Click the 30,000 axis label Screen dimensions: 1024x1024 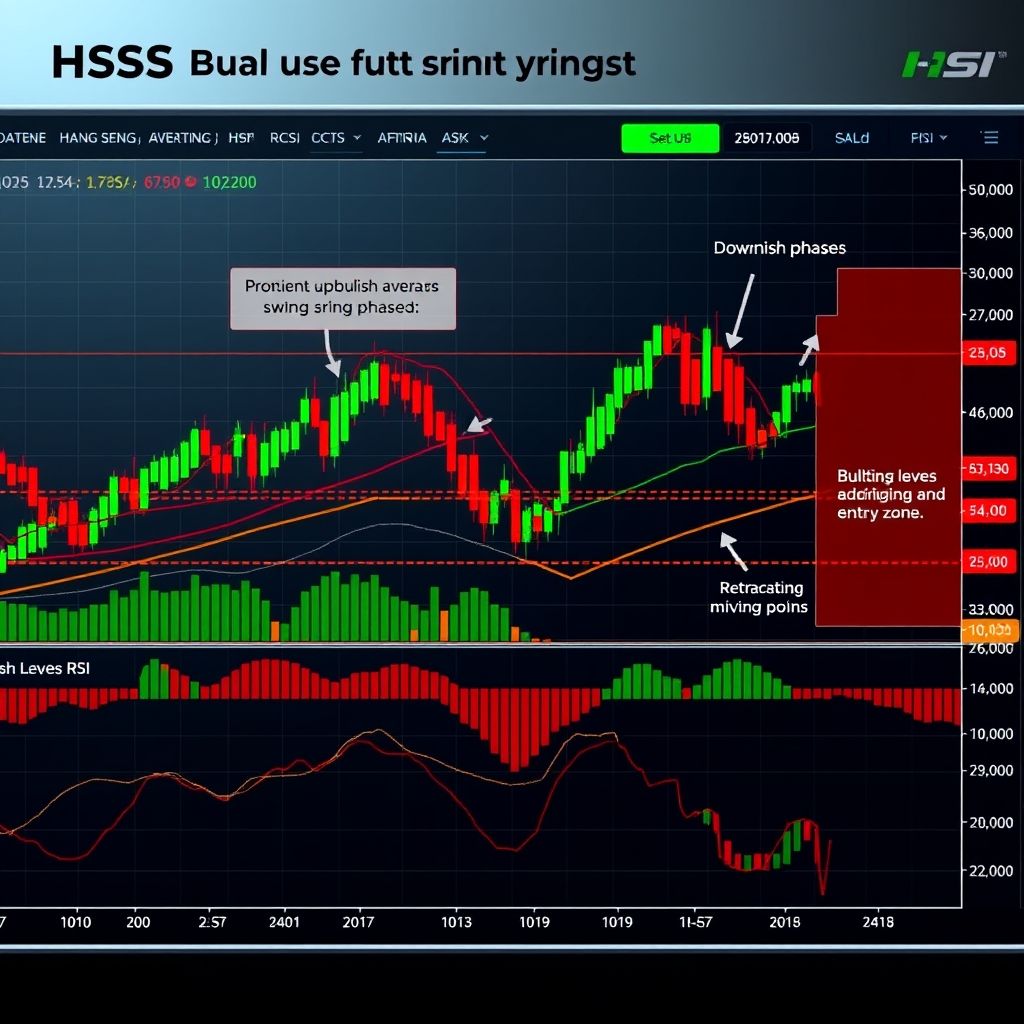(990, 273)
